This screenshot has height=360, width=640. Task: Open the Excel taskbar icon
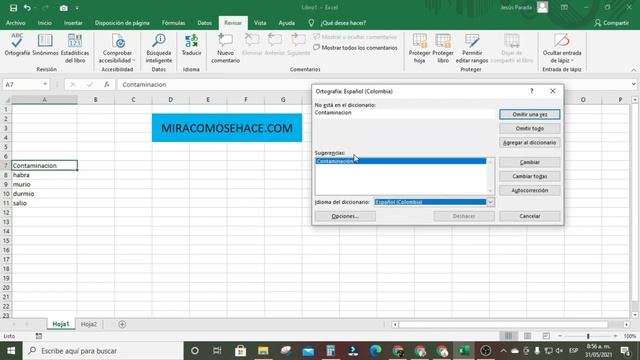click(464, 351)
